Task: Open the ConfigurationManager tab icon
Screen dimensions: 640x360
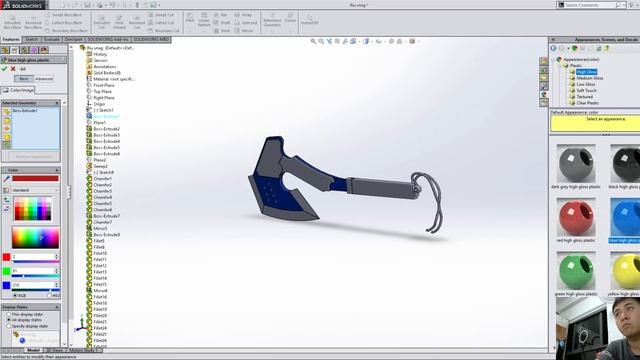Action: click(x=24, y=50)
